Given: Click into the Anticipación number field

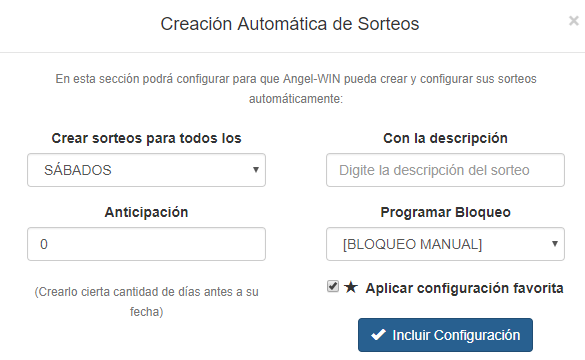Looking at the screenshot, I should (x=146, y=244).
